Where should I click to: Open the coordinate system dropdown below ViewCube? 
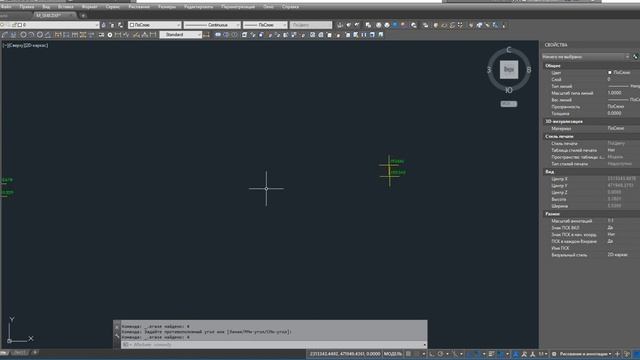509,104
